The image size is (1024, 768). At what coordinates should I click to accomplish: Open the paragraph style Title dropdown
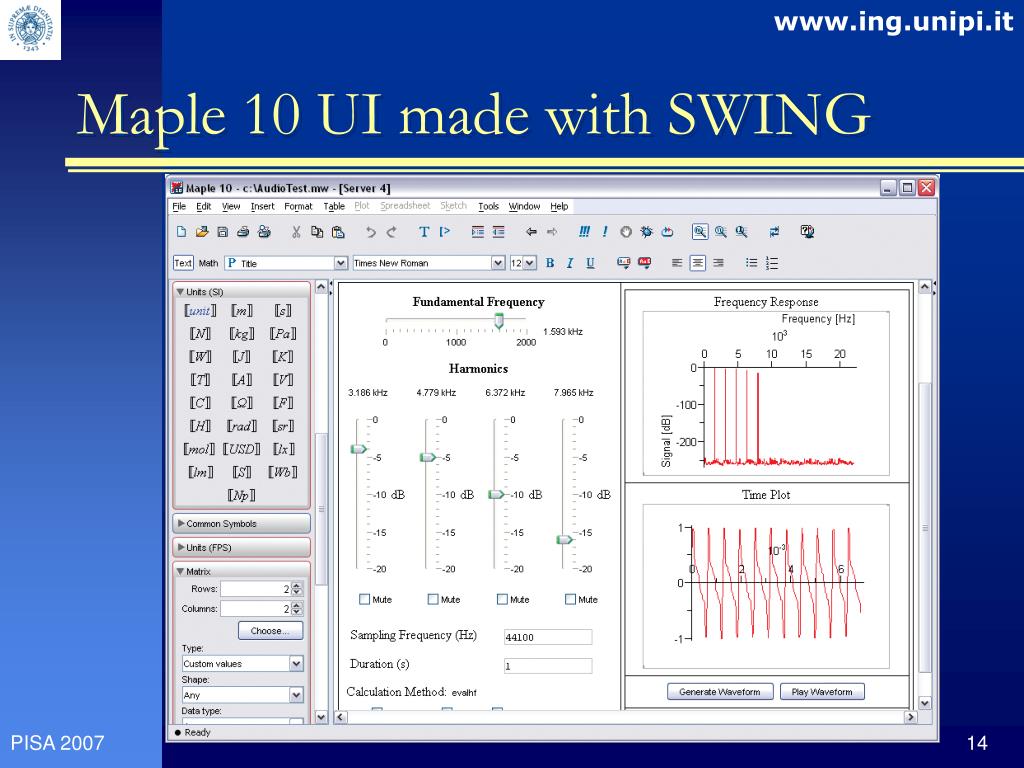340,263
